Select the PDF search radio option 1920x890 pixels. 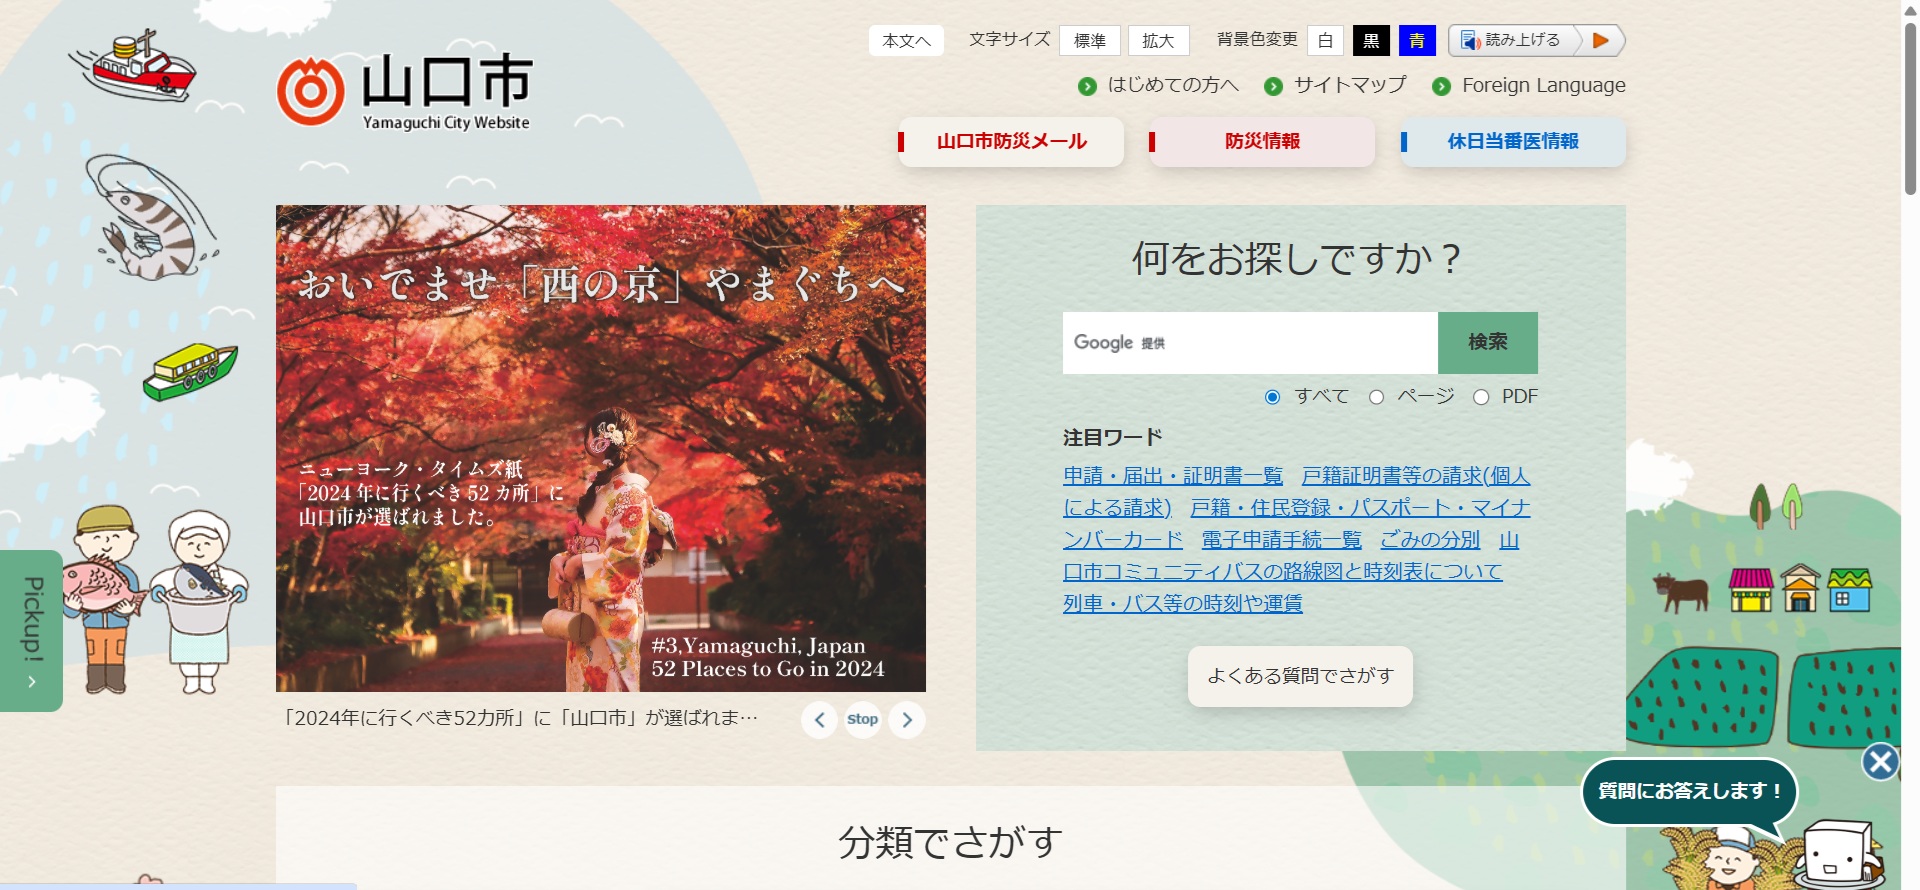[x=1481, y=397]
